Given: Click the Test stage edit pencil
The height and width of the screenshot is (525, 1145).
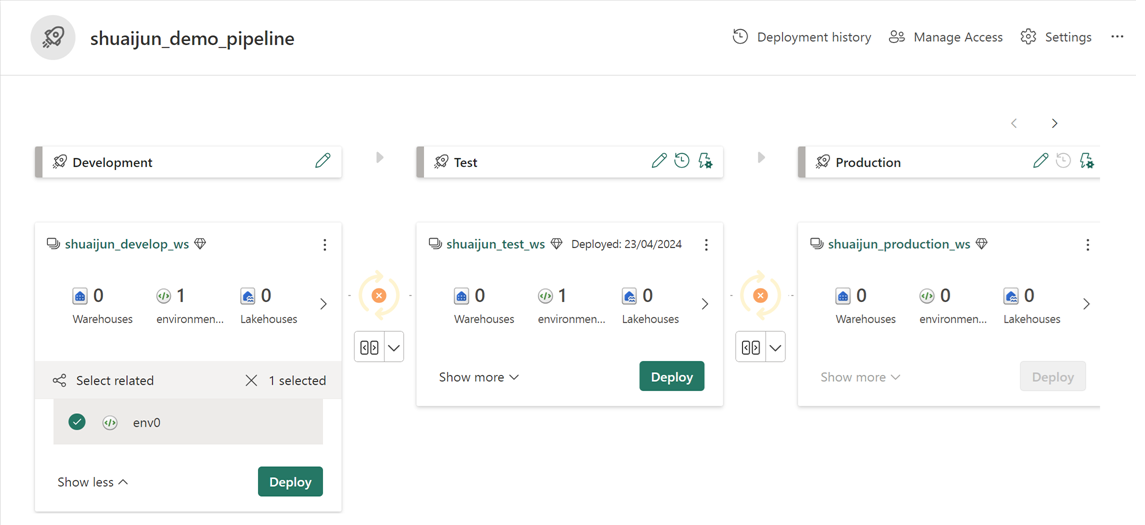Looking at the screenshot, I should [x=658, y=161].
